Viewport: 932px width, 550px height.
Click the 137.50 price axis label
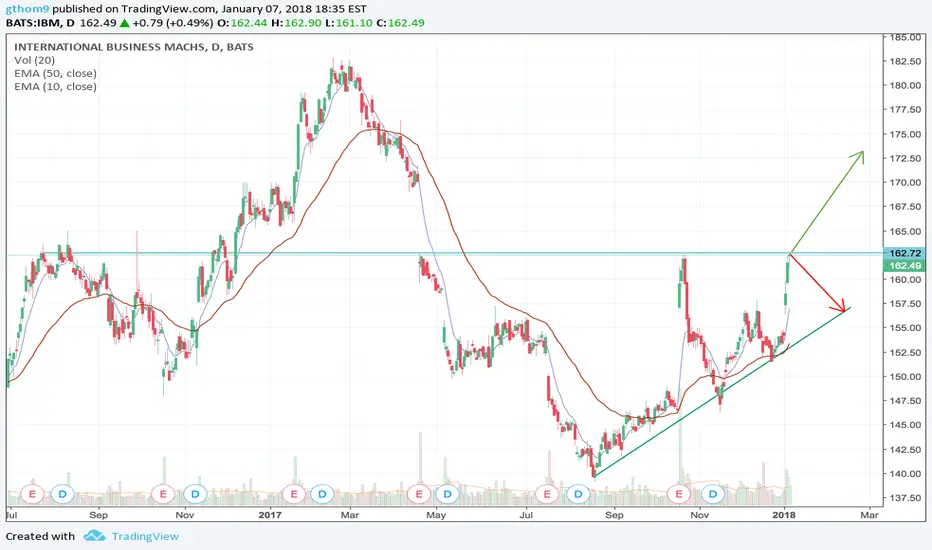[905, 498]
